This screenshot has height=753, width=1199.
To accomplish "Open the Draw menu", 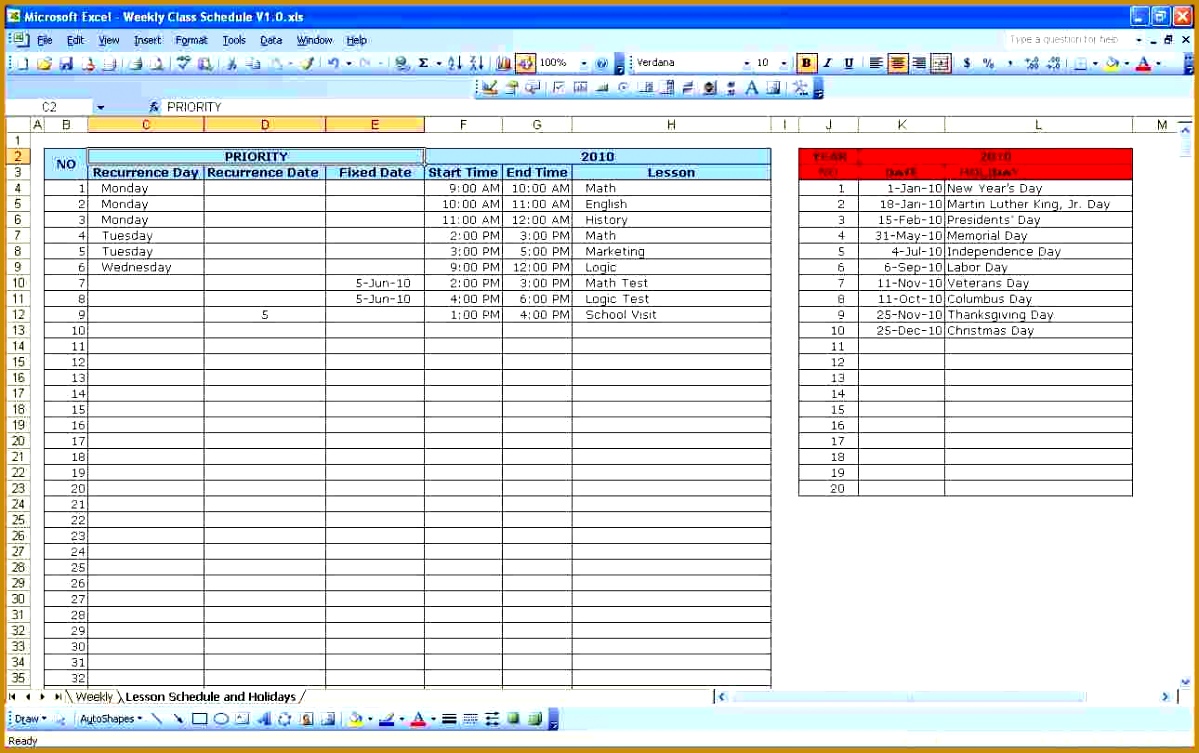I will (x=31, y=719).
